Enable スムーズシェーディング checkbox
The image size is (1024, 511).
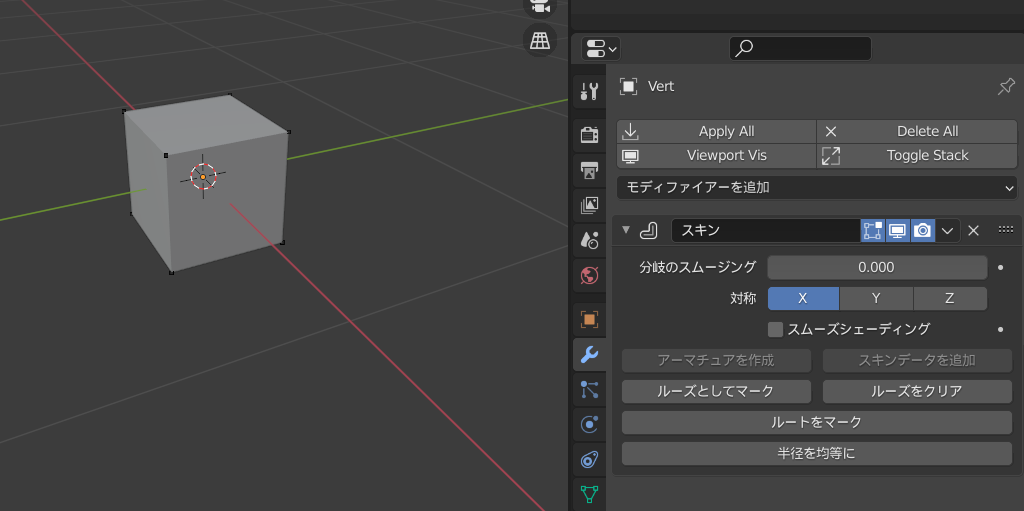(x=775, y=329)
